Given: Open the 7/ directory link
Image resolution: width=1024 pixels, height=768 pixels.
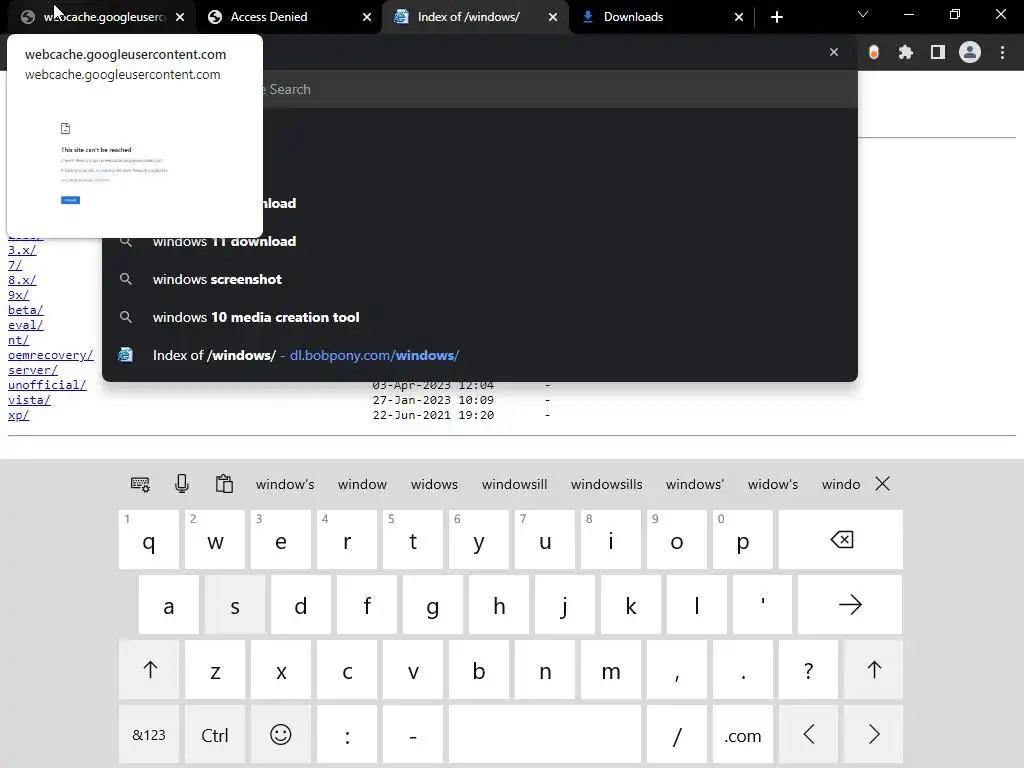Looking at the screenshot, I should pos(15,265).
